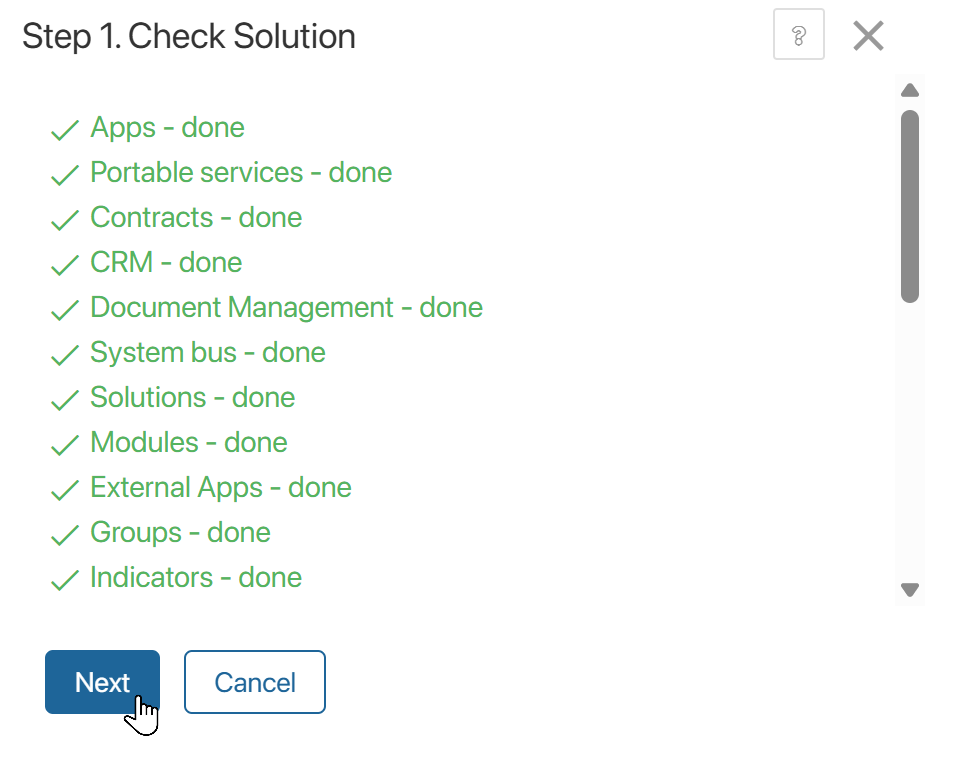
Task: Select the Groups - done entry
Action: [x=180, y=534]
